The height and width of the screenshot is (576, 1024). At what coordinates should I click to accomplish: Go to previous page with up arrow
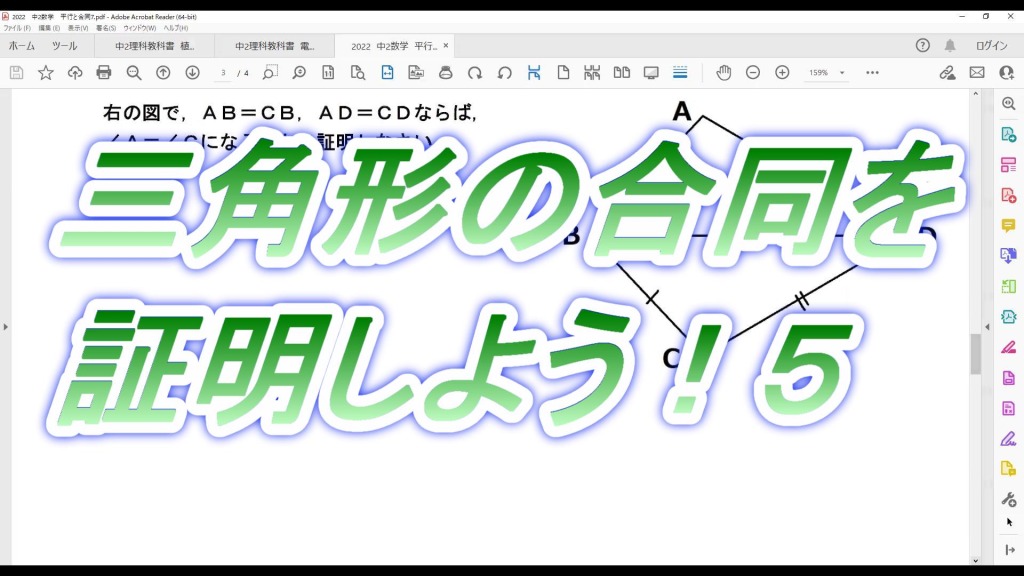point(163,73)
